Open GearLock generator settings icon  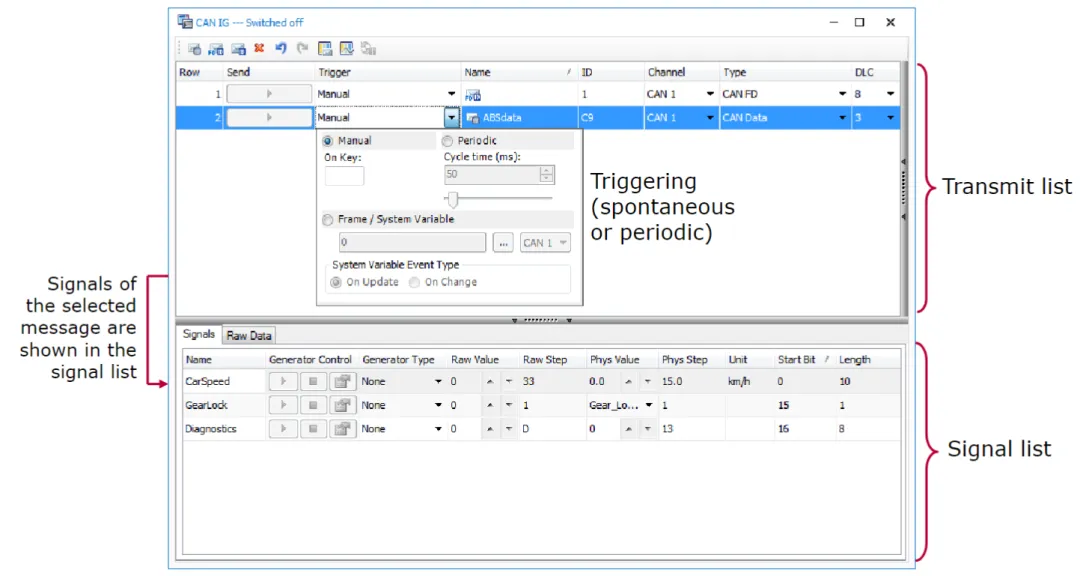coord(342,405)
